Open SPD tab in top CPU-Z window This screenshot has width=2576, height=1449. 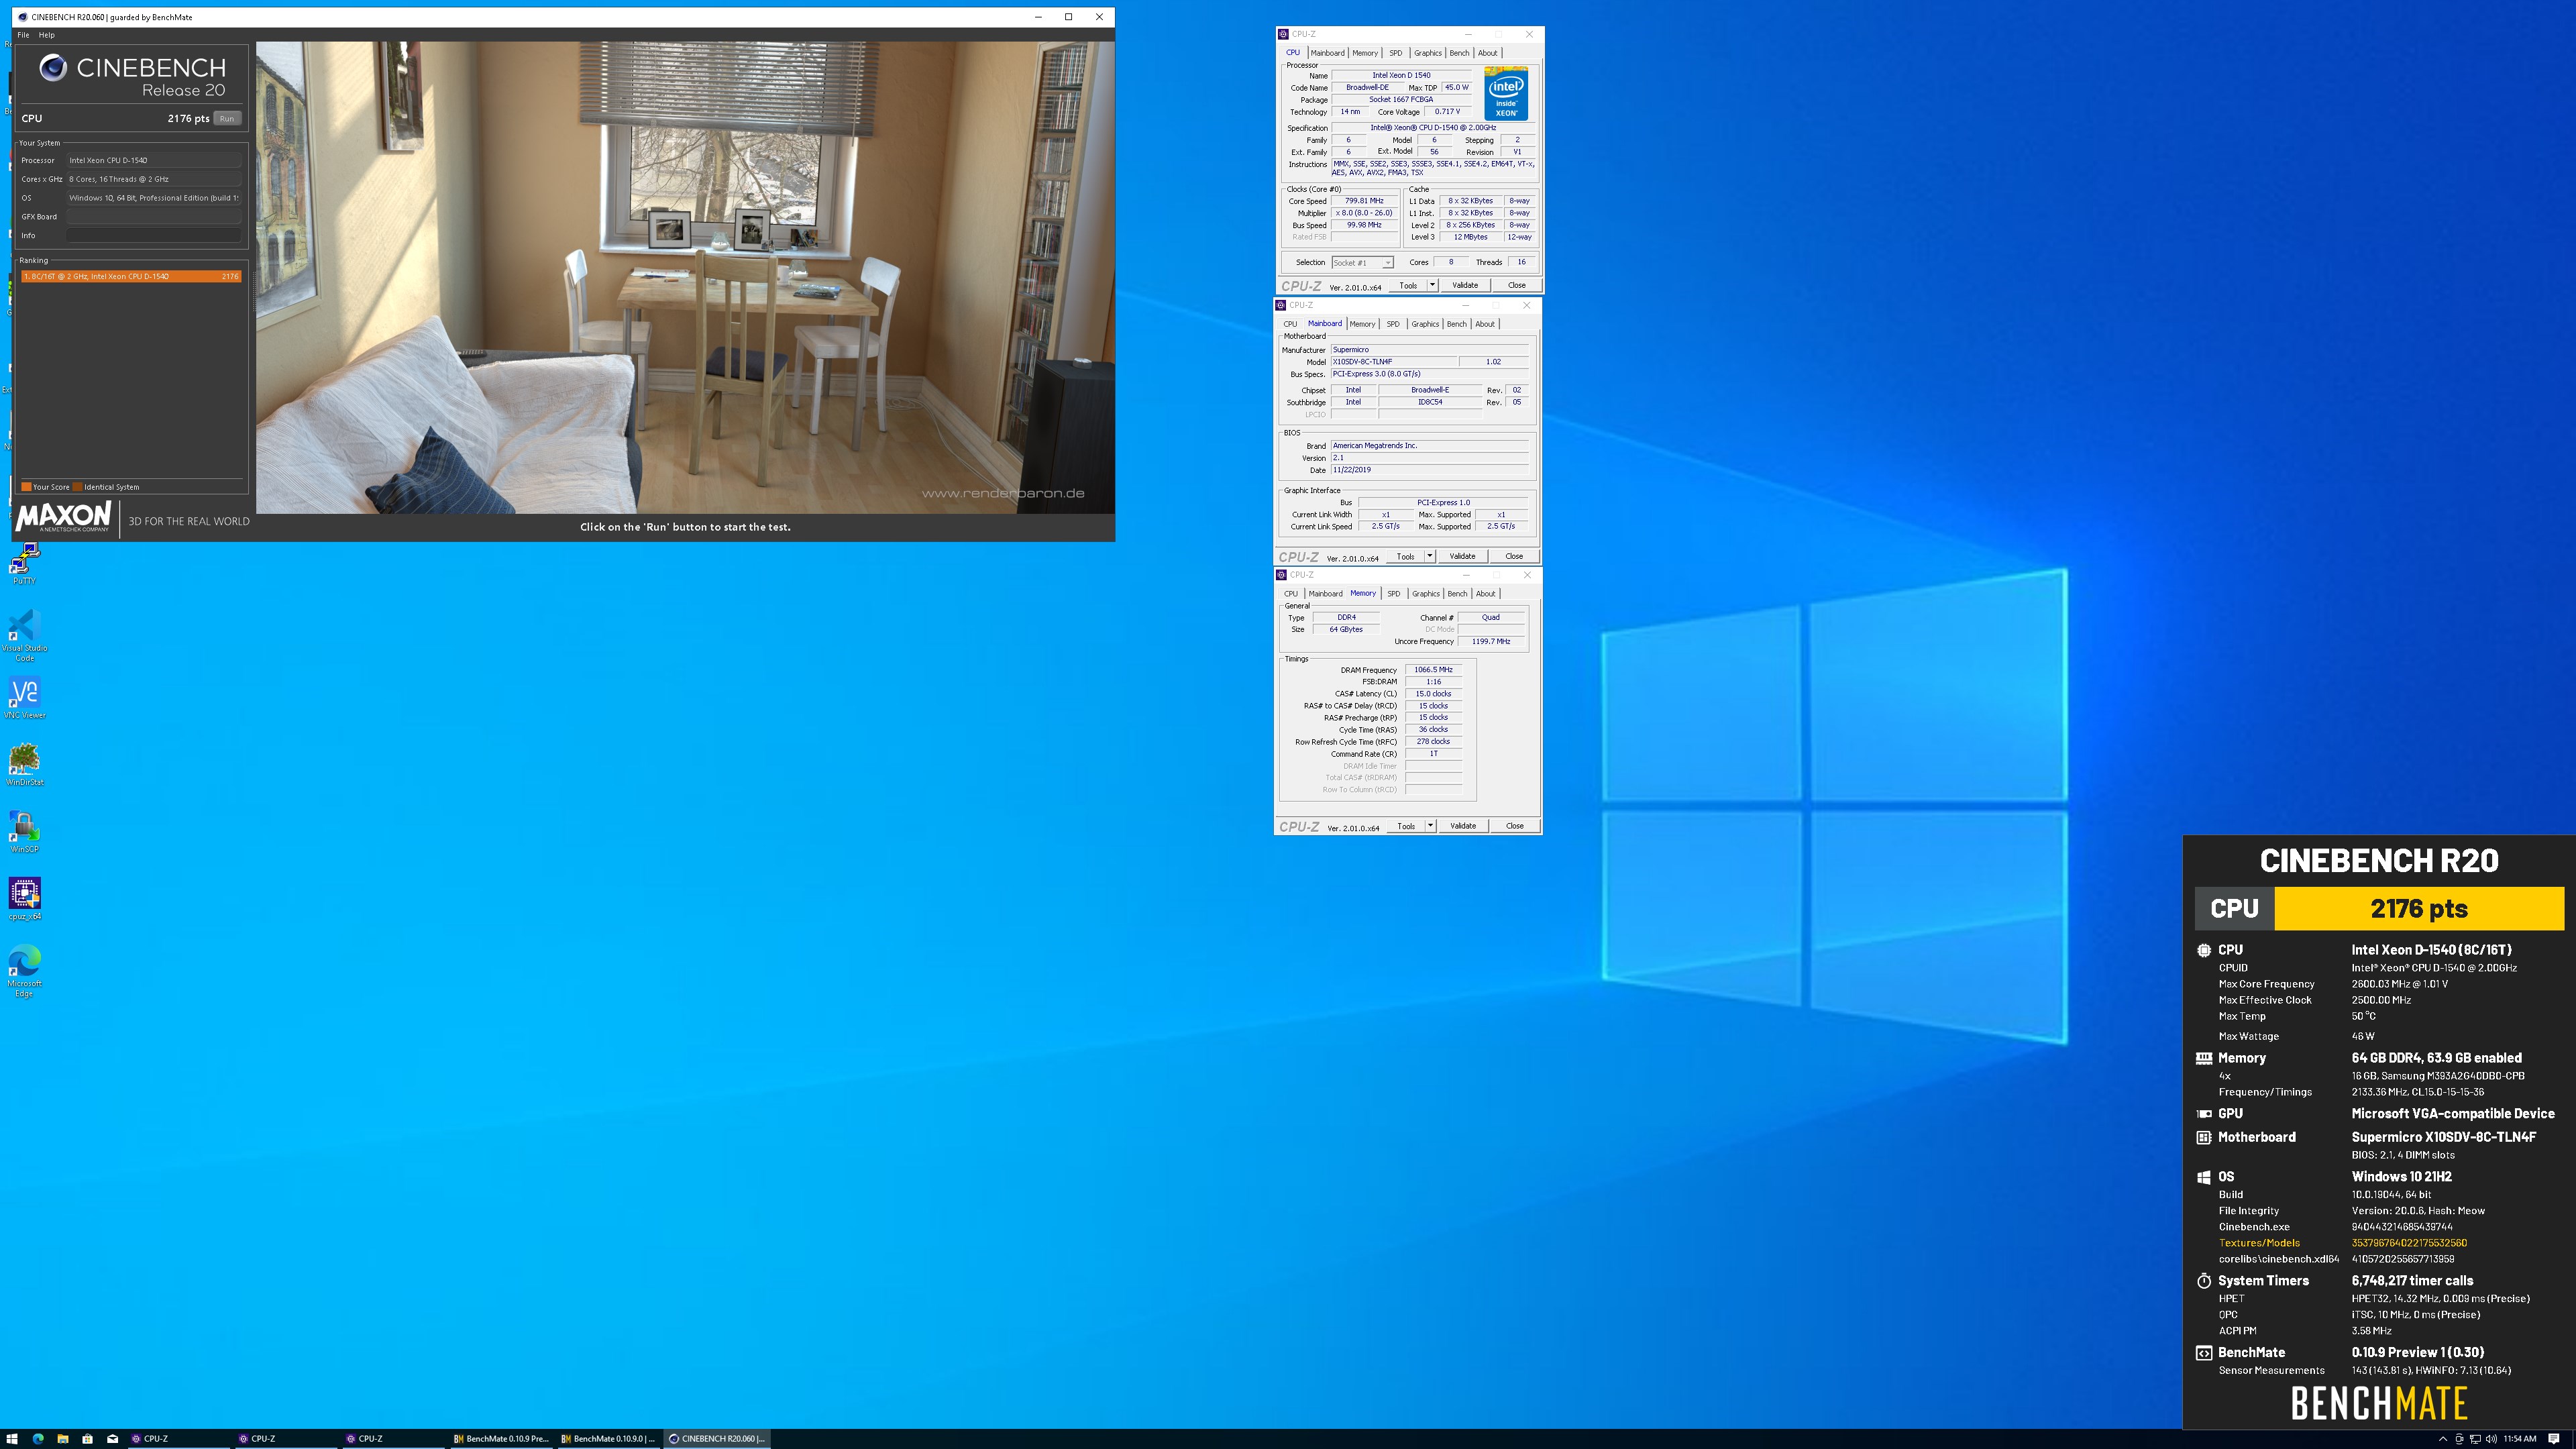[1395, 53]
